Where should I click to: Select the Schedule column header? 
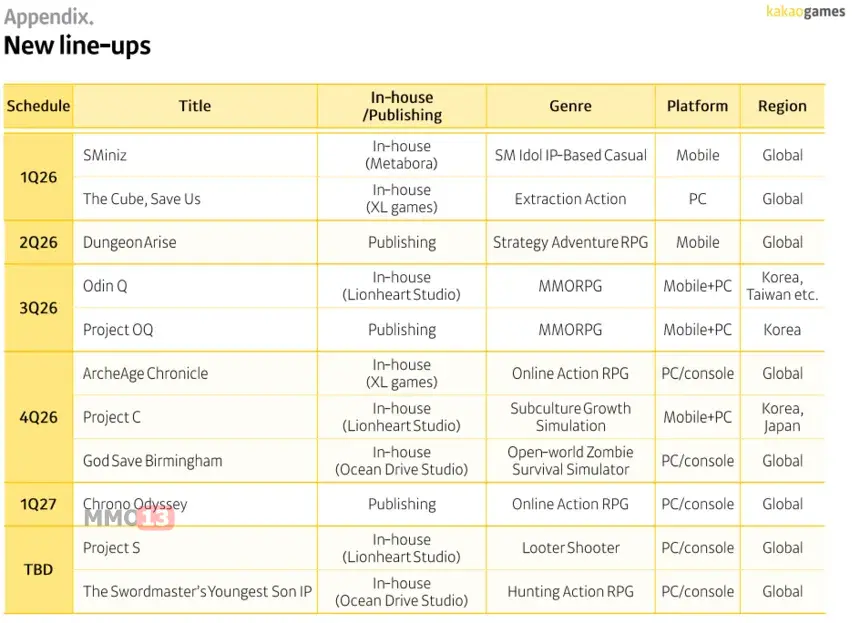click(38, 106)
